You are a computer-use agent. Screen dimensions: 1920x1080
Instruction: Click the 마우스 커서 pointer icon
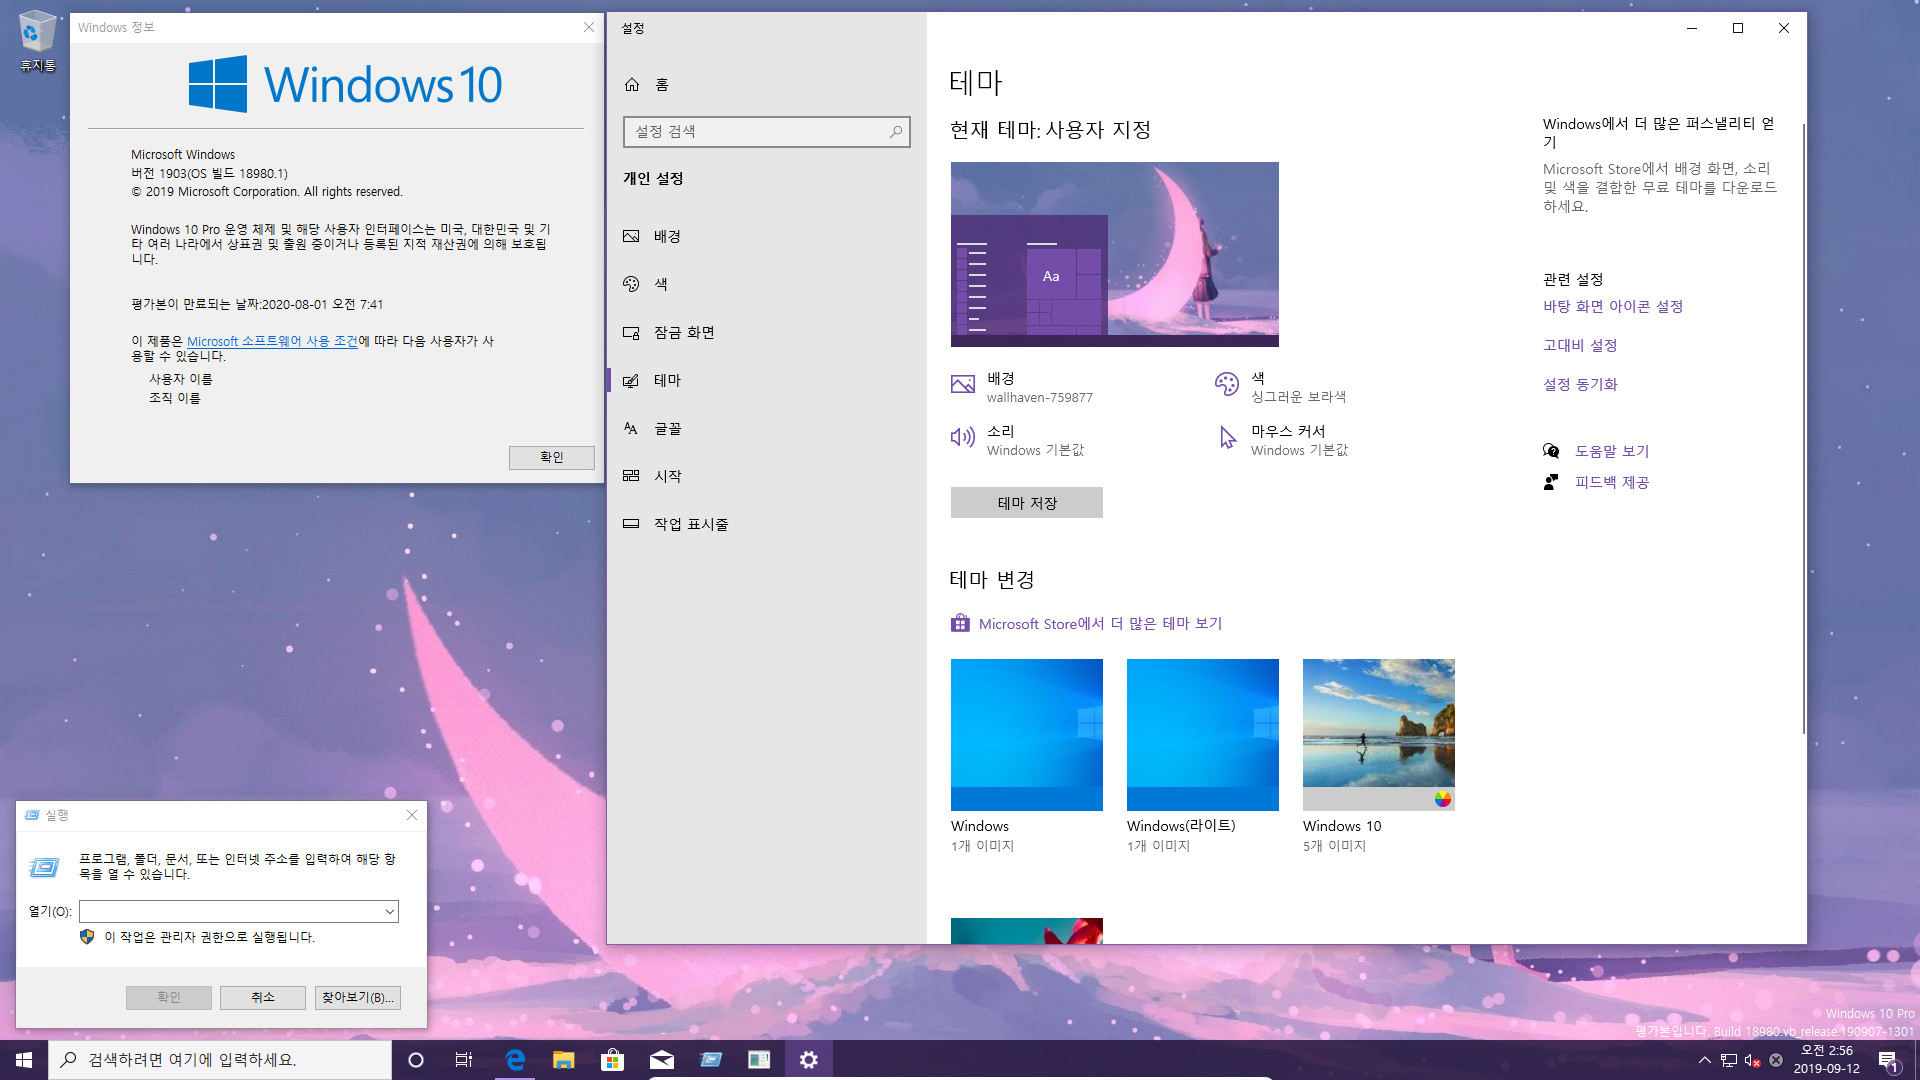pyautogui.click(x=1227, y=437)
